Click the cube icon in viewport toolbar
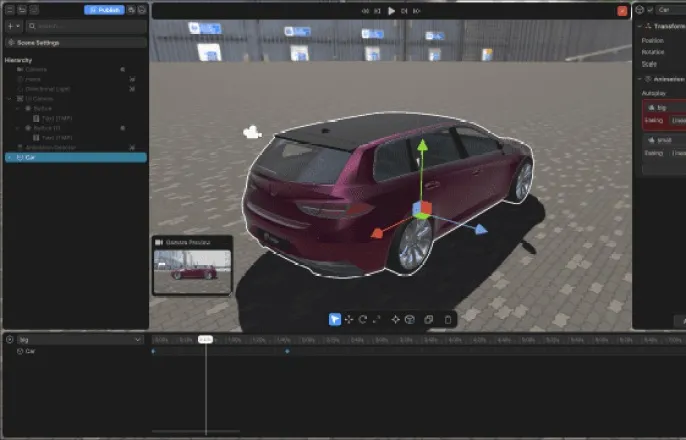Image resolution: width=686 pixels, height=440 pixels. coord(410,319)
